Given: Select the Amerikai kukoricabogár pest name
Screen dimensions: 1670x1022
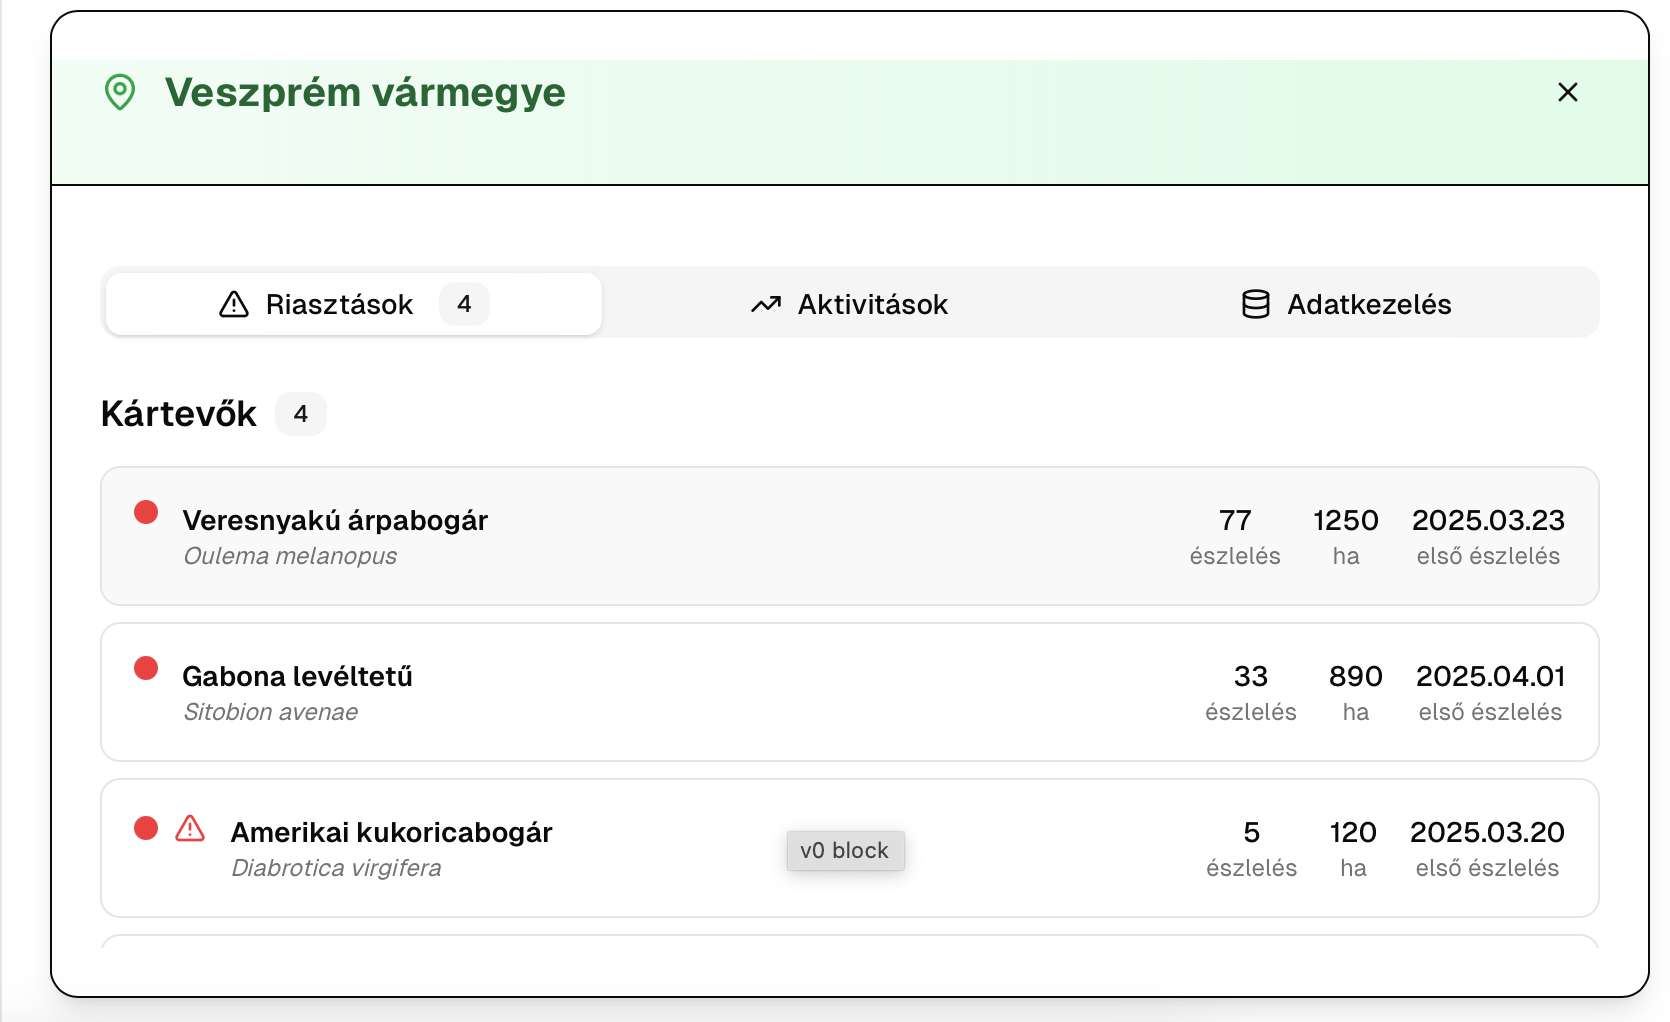Looking at the screenshot, I should [391, 832].
